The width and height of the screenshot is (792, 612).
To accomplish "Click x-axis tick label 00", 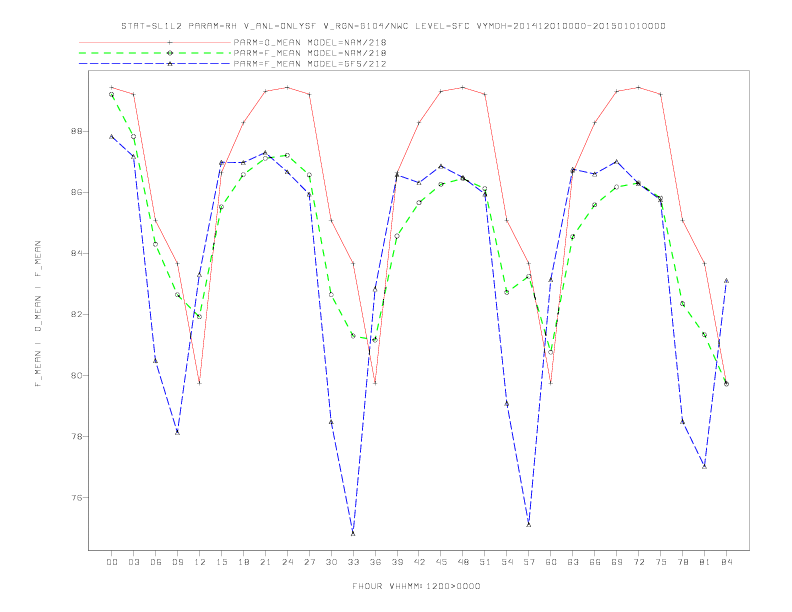I will tap(112, 562).
